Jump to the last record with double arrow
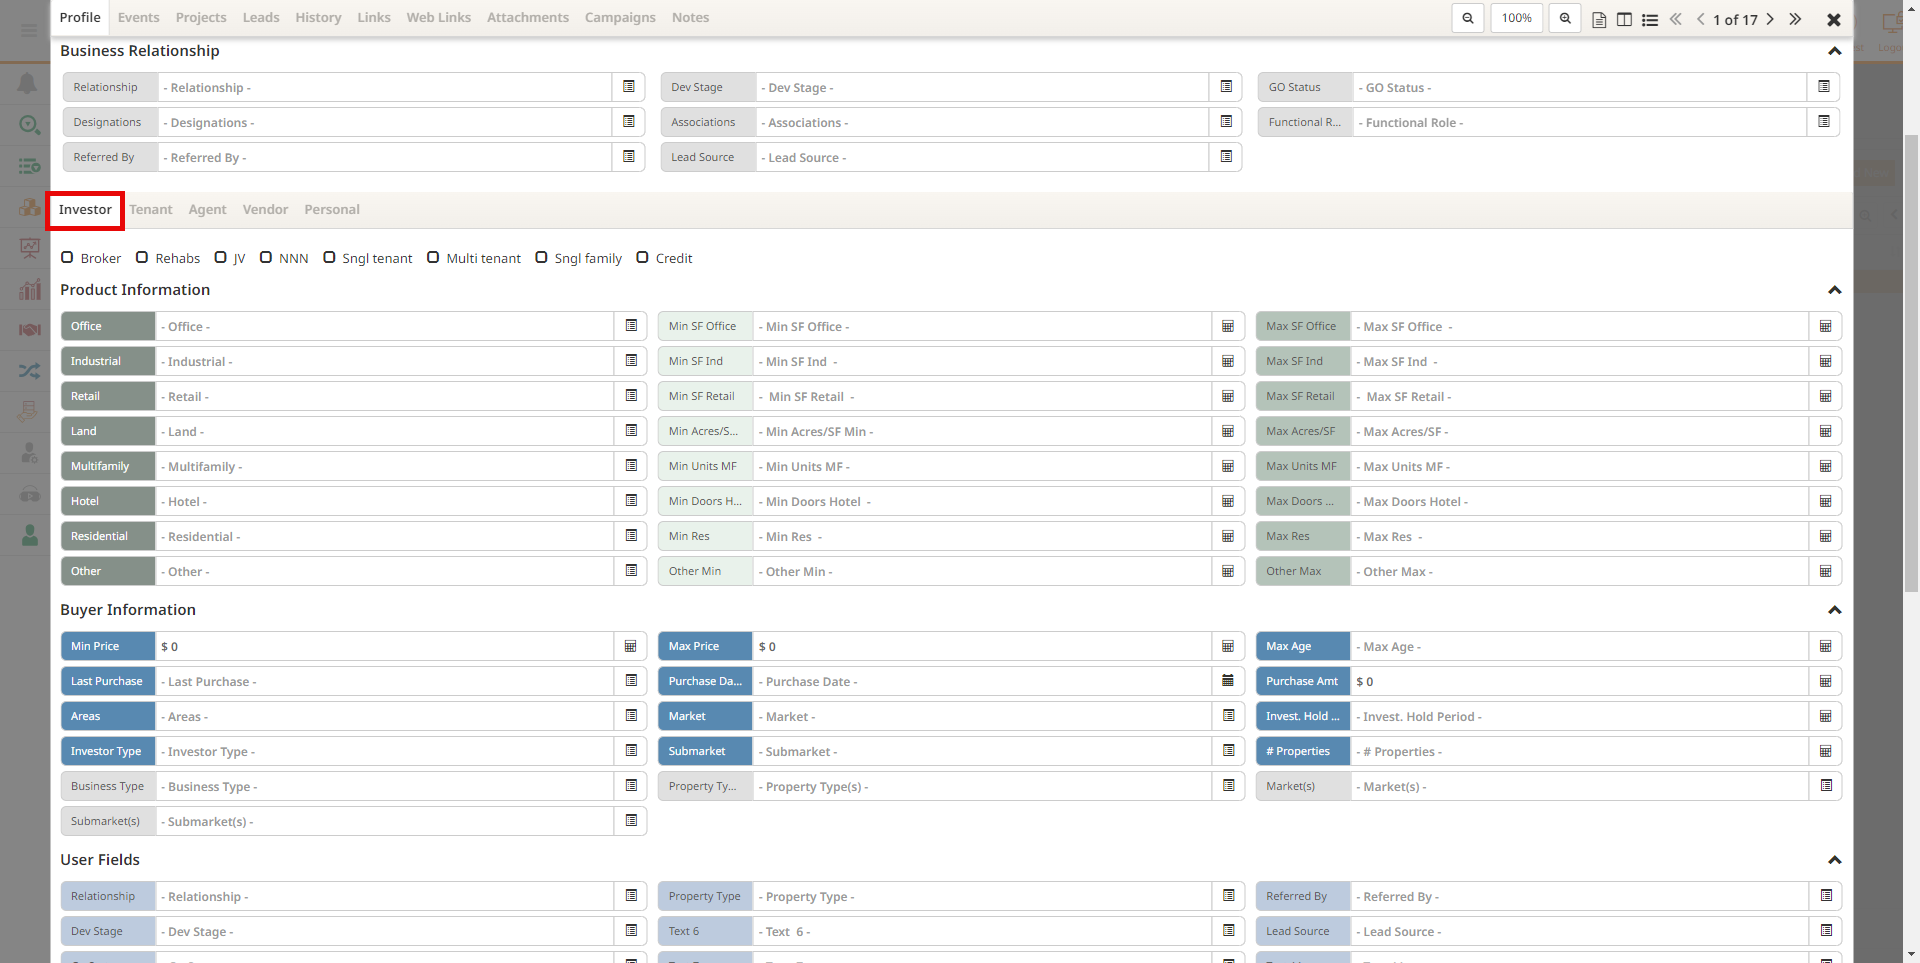The width and height of the screenshot is (1920, 963). click(1795, 19)
